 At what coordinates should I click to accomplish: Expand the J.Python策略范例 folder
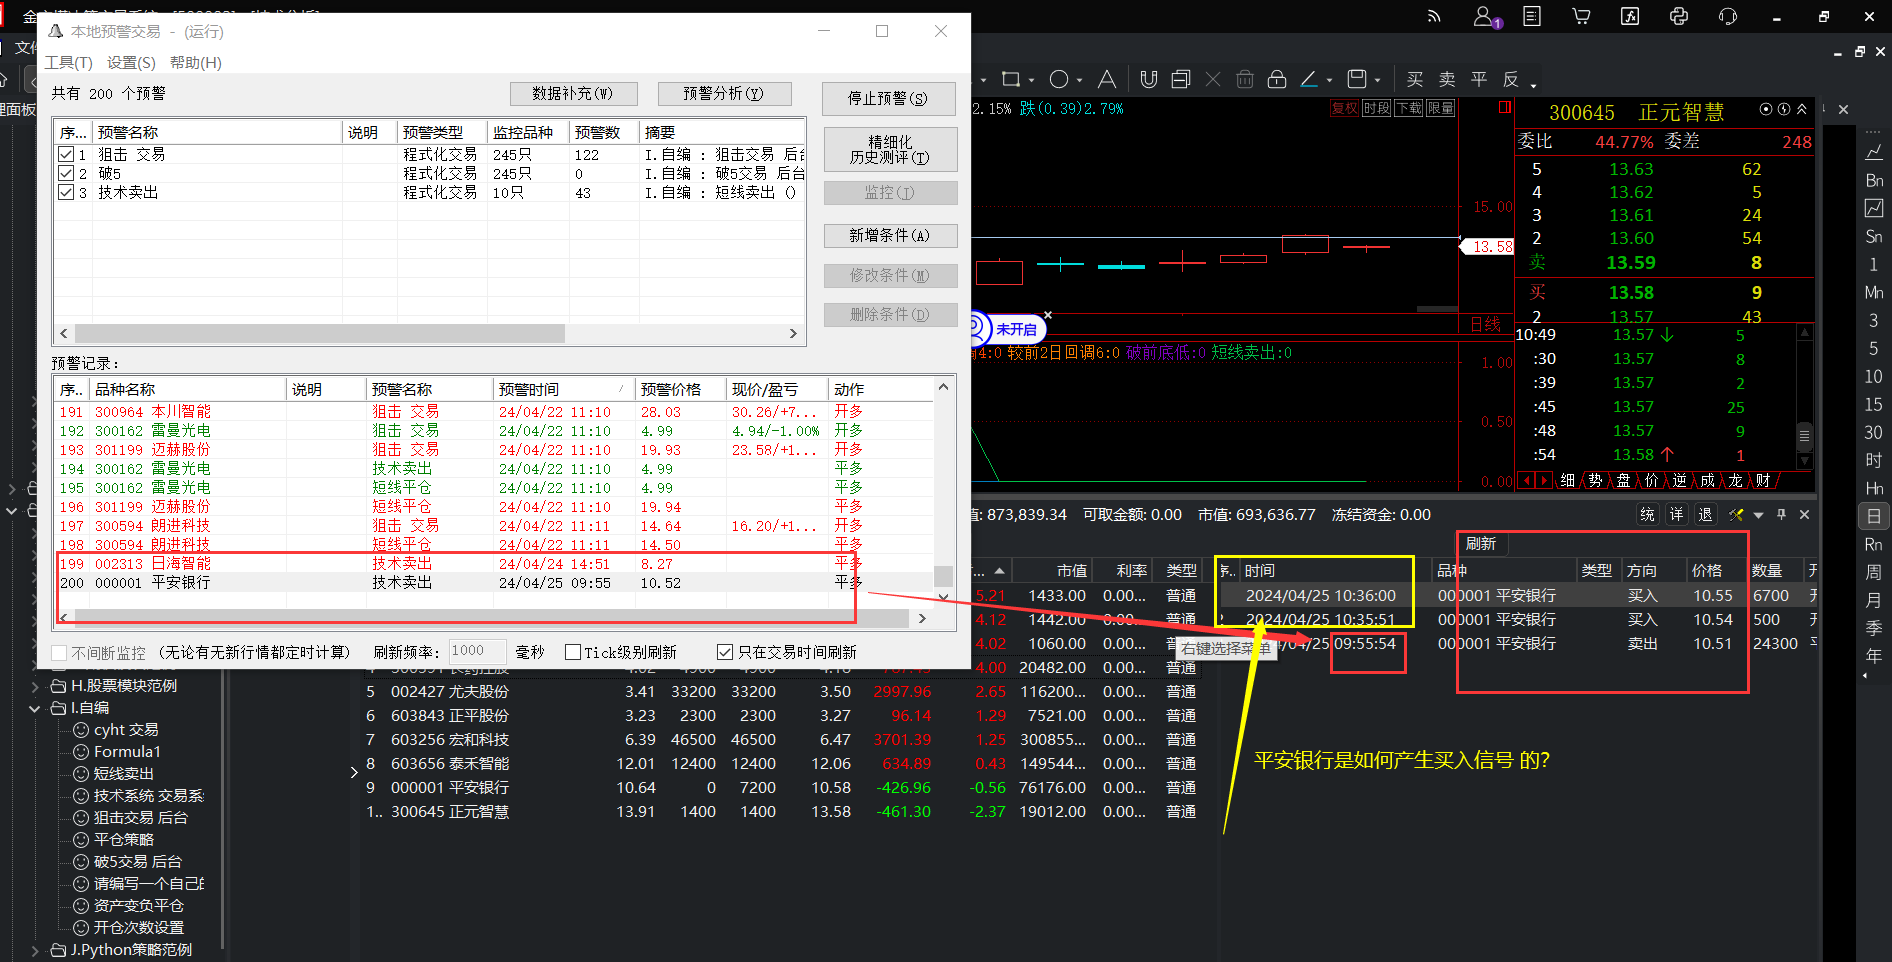(x=35, y=950)
